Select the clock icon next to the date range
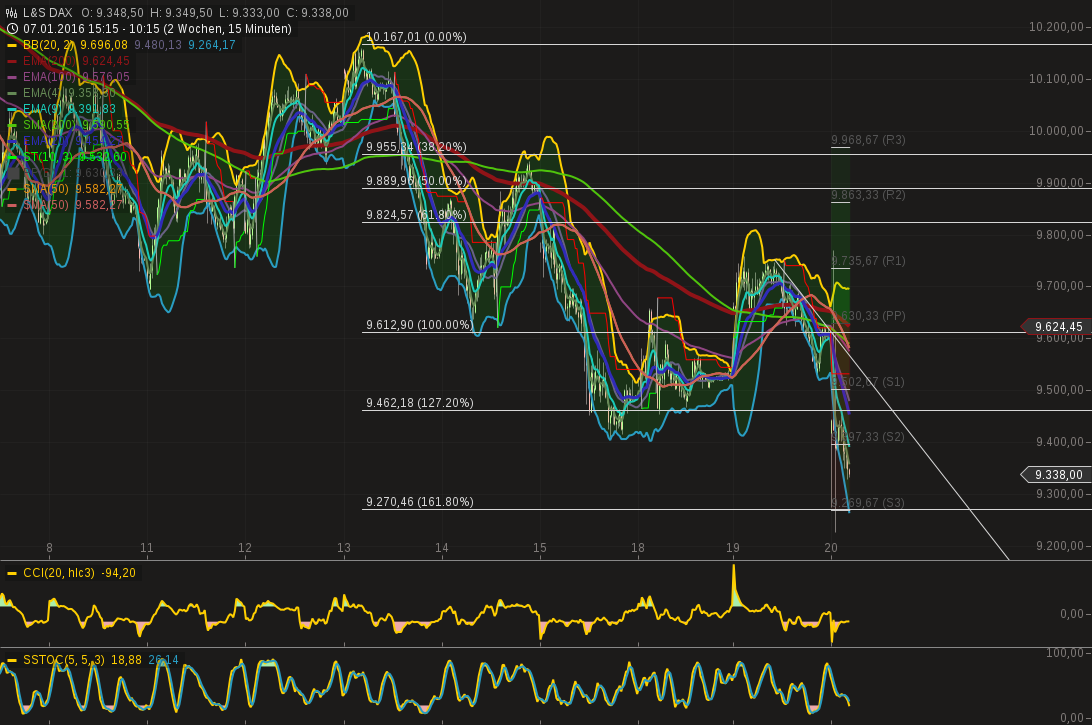 [x=12, y=28]
